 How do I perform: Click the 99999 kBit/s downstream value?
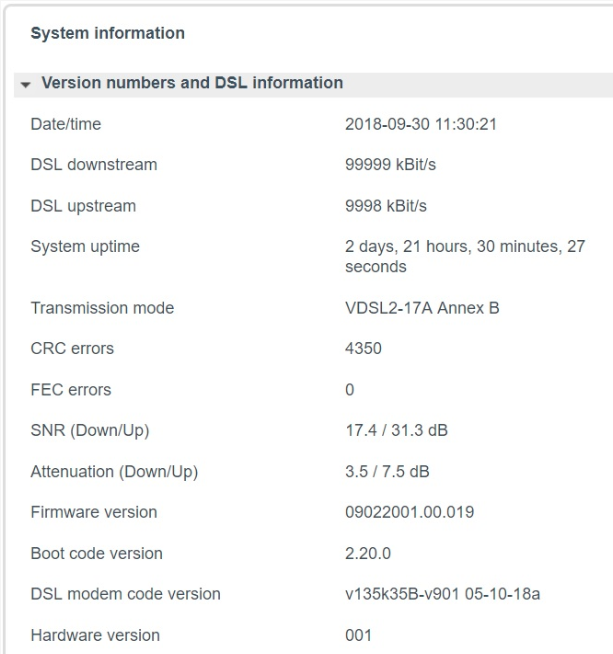(390, 164)
